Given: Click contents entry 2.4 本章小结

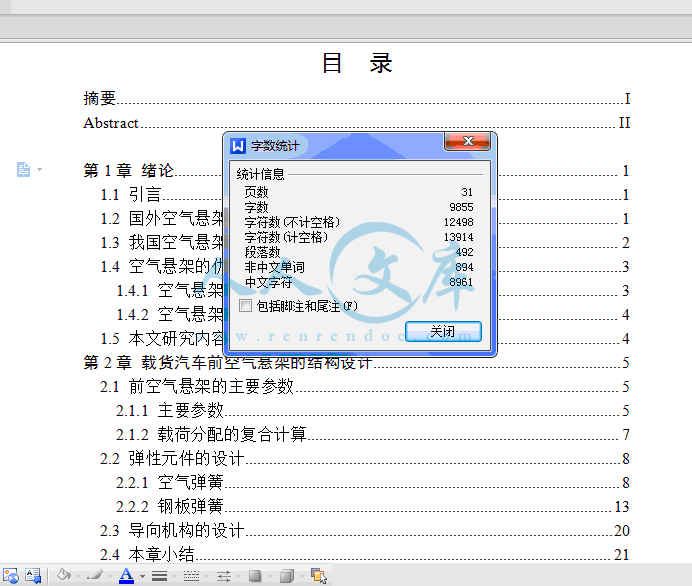Looking at the screenshot, I should (365, 554).
